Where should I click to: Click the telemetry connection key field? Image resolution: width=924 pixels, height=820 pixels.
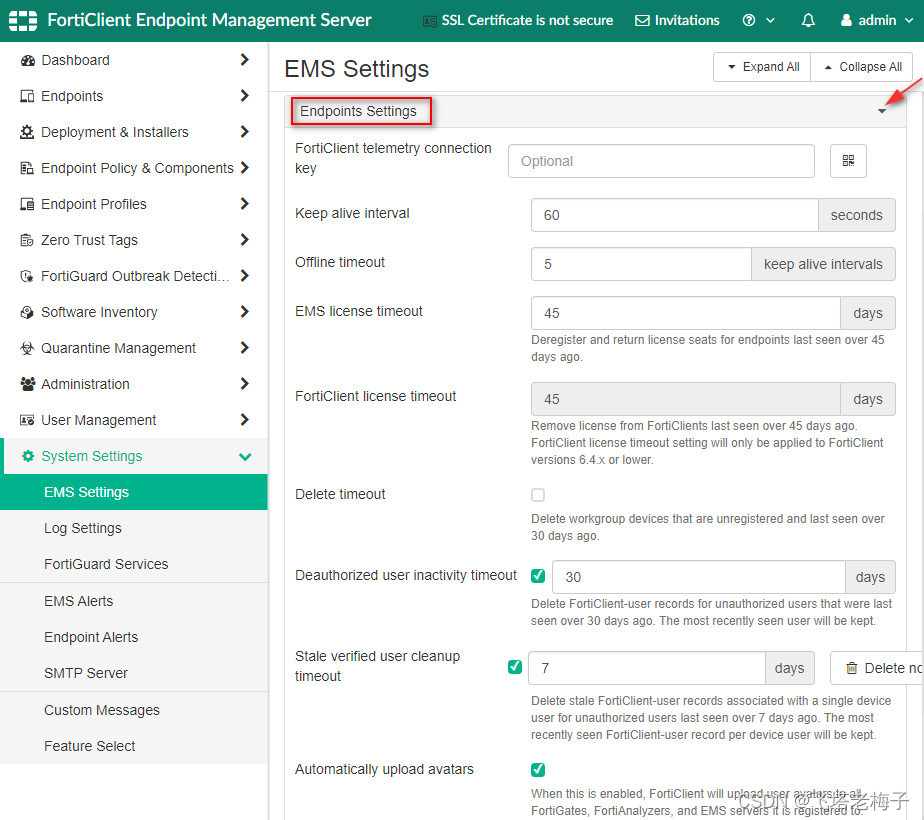[x=661, y=161]
